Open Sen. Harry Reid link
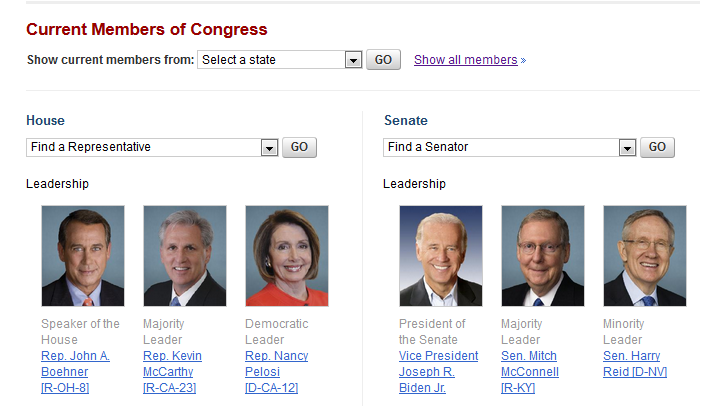This screenshot has width=728, height=406. coord(635,364)
